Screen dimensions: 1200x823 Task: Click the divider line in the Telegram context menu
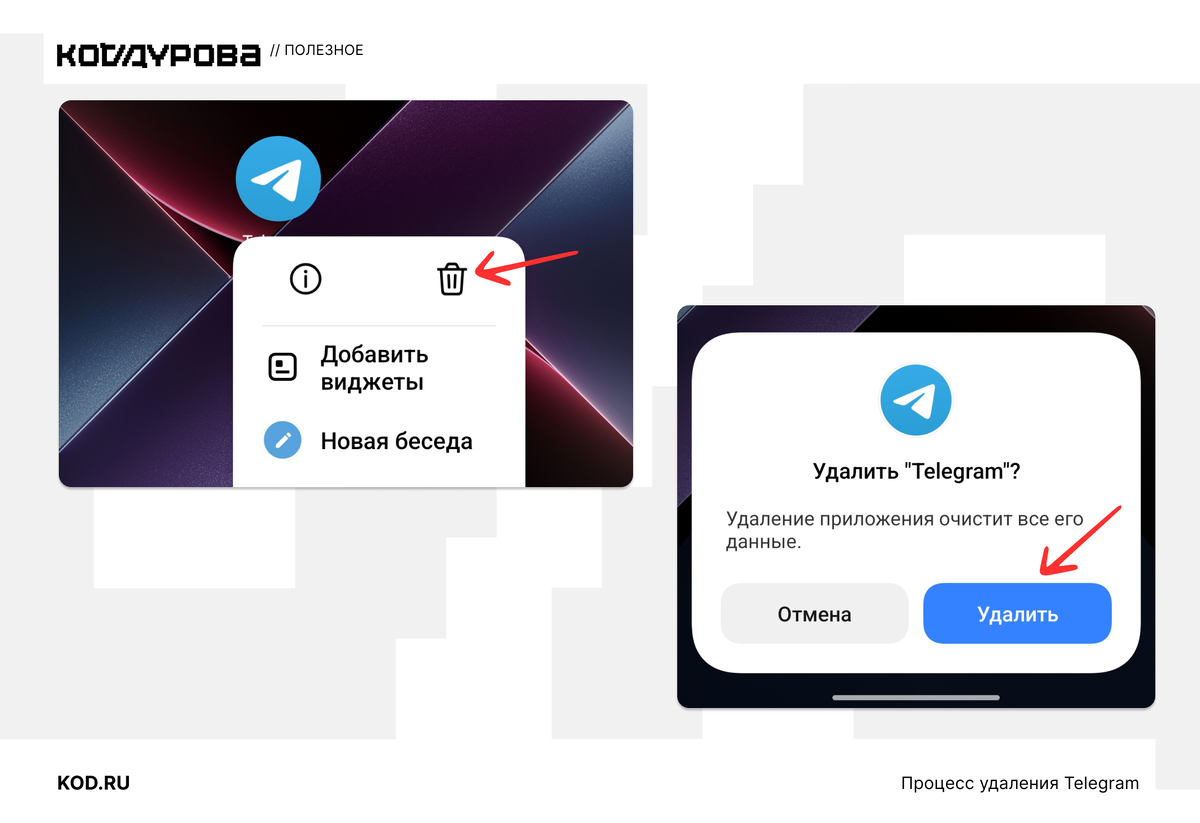point(379,326)
